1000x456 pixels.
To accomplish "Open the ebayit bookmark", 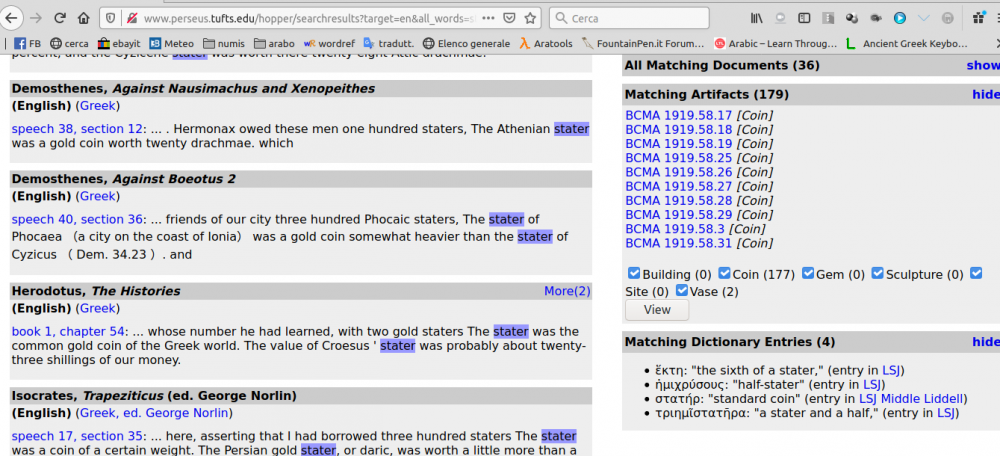I will click(x=119, y=43).
